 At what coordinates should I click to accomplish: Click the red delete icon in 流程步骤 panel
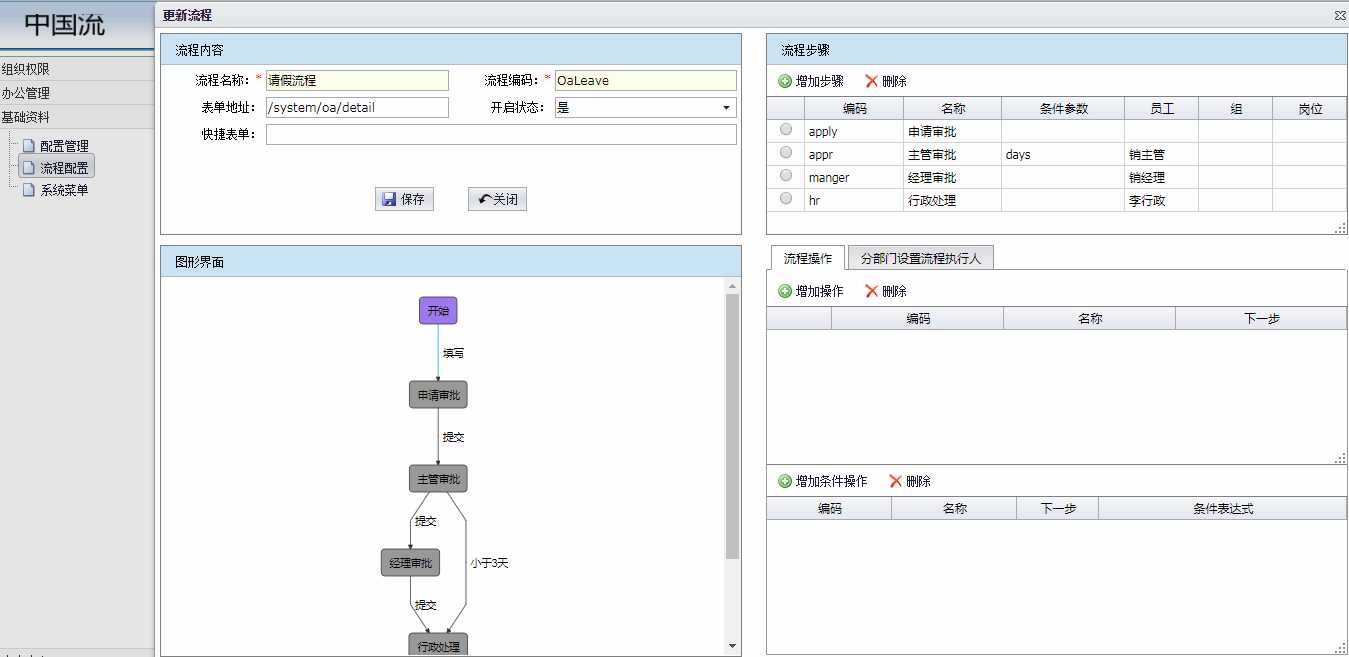point(871,81)
